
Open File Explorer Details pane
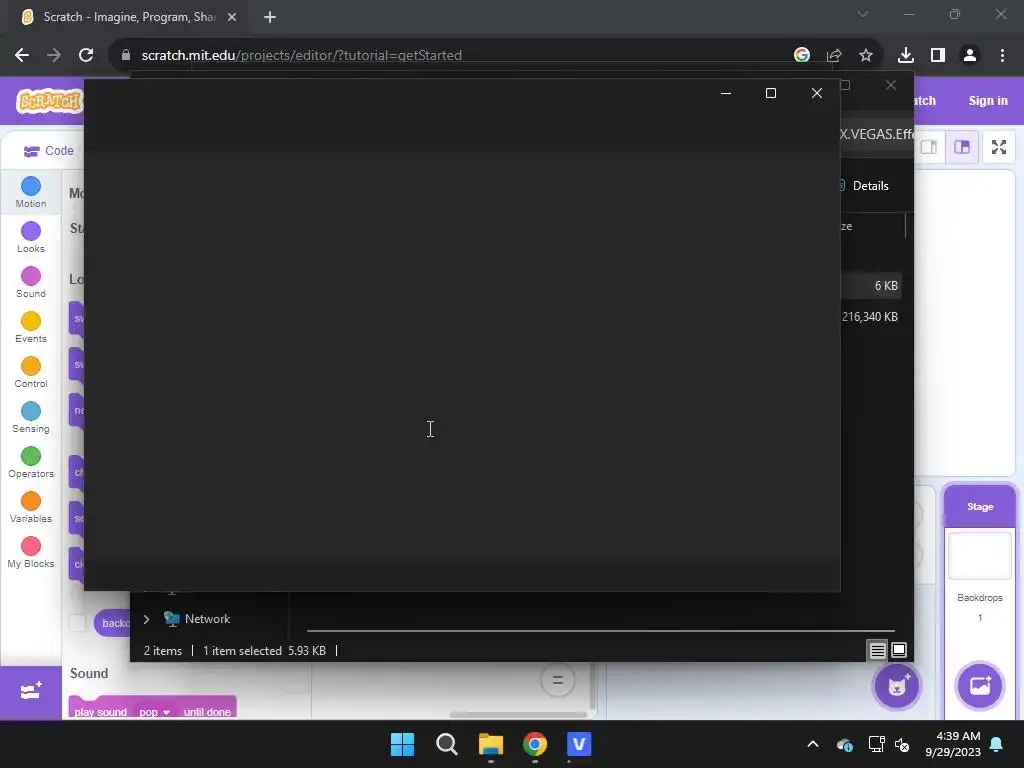tap(864, 186)
